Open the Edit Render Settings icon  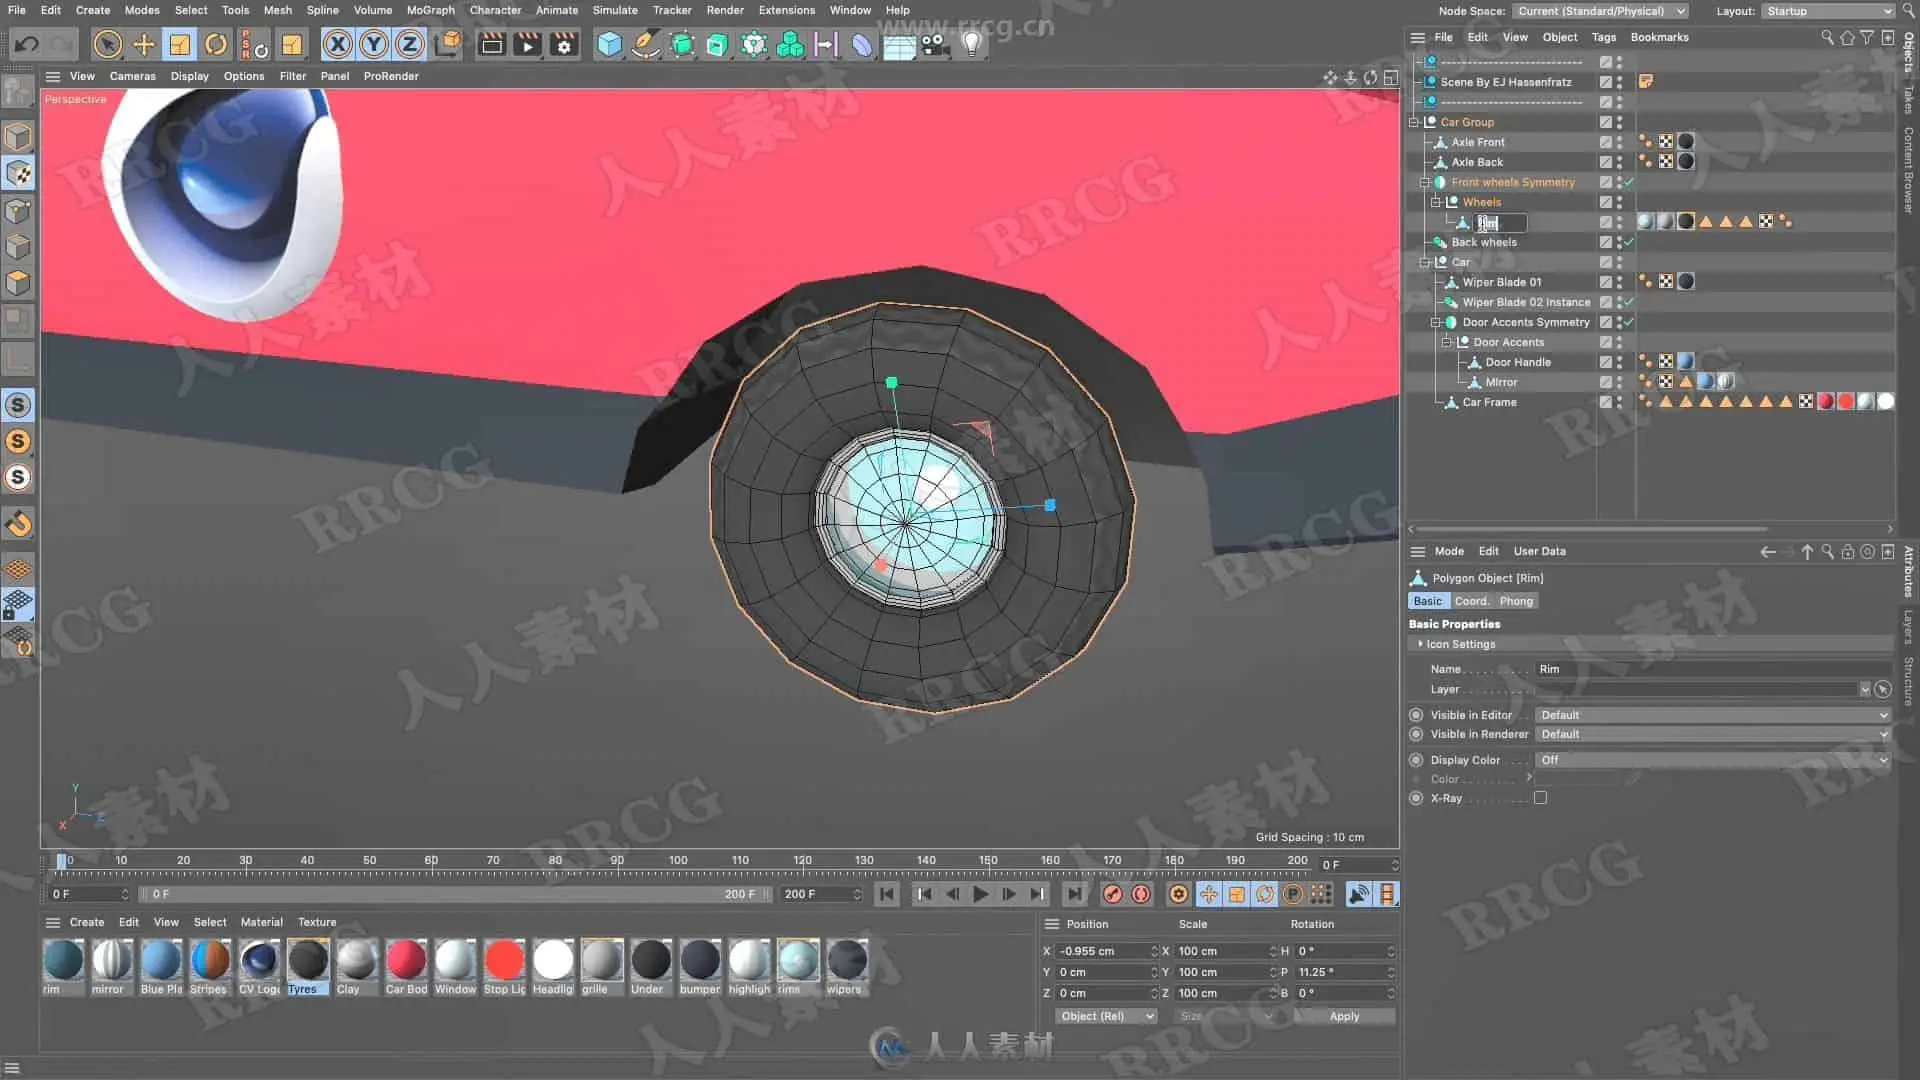564,44
